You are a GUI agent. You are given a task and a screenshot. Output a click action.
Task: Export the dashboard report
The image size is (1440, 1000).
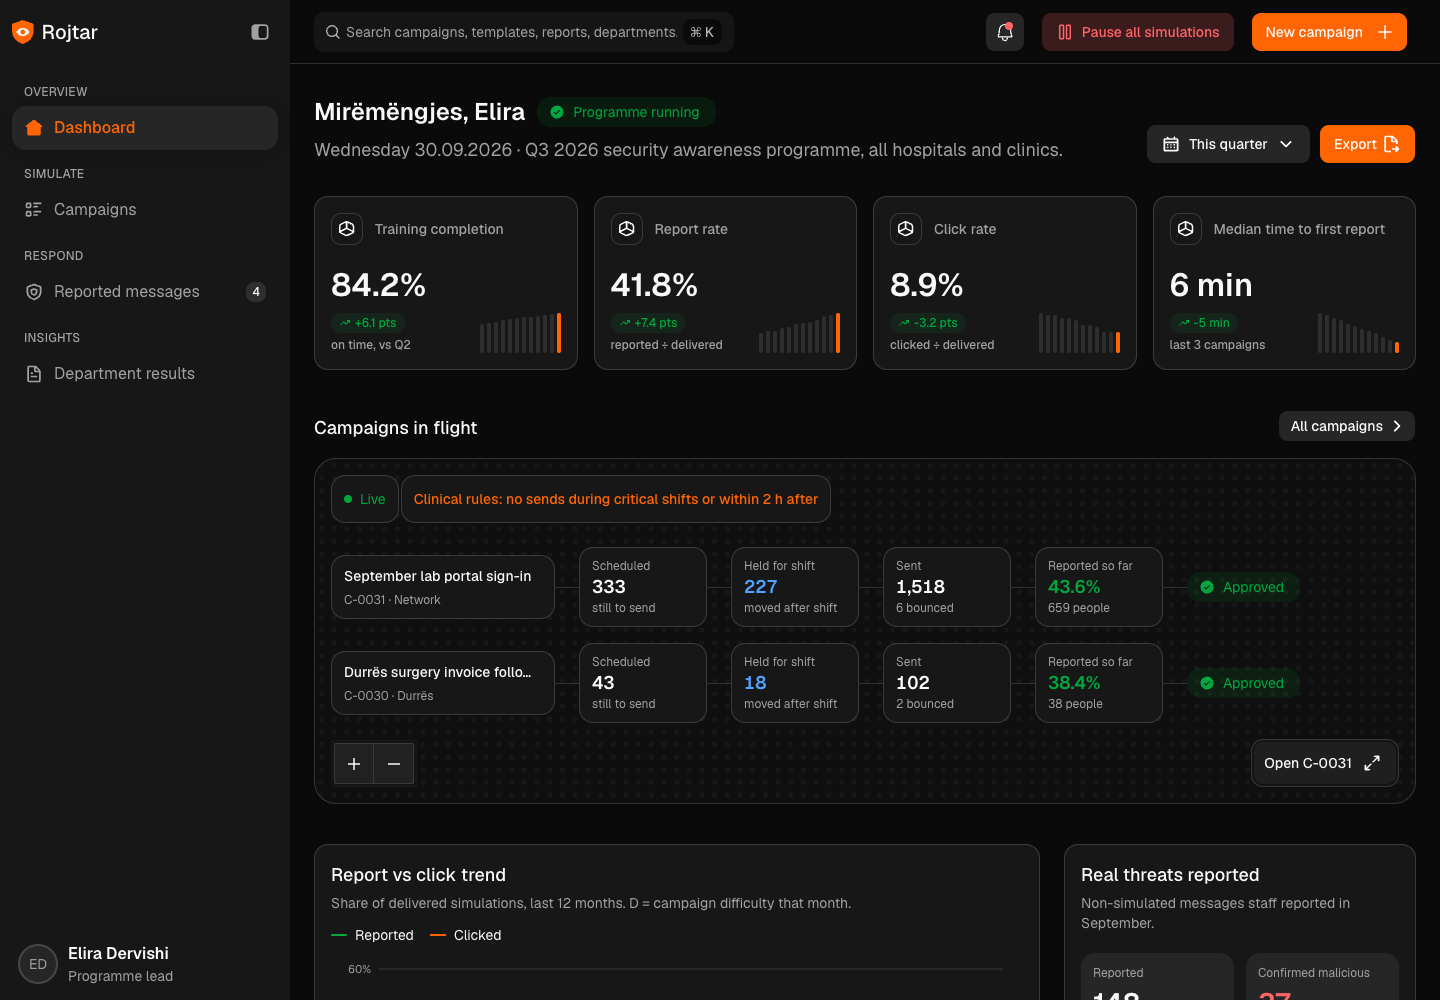point(1367,144)
